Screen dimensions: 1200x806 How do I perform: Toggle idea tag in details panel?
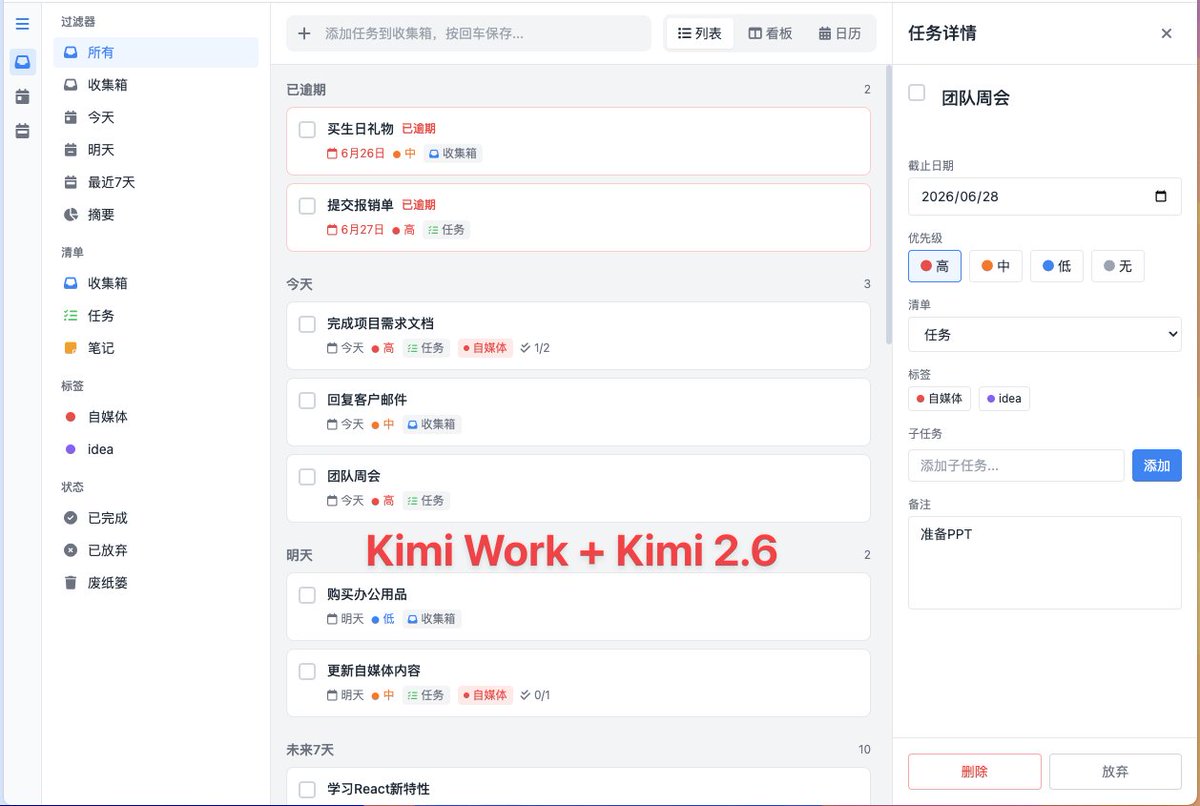click(x=1003, y=398)
